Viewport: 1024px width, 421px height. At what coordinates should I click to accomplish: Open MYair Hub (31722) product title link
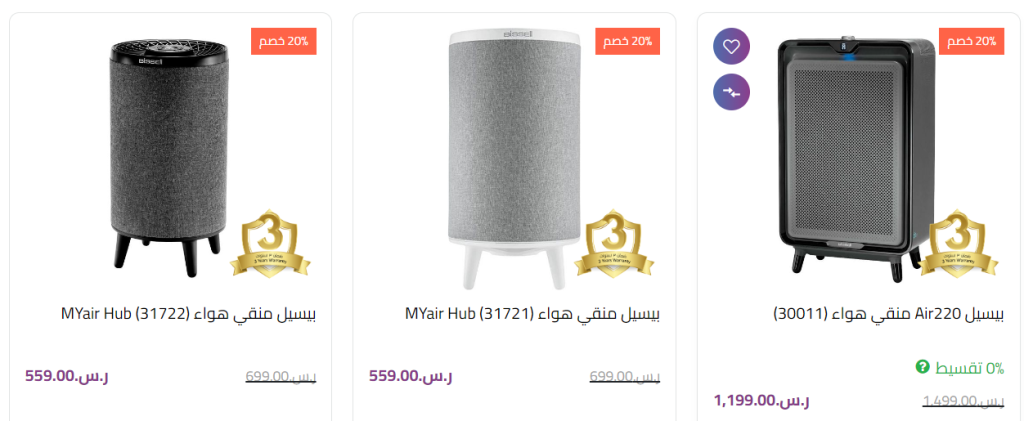coord(188,313)
